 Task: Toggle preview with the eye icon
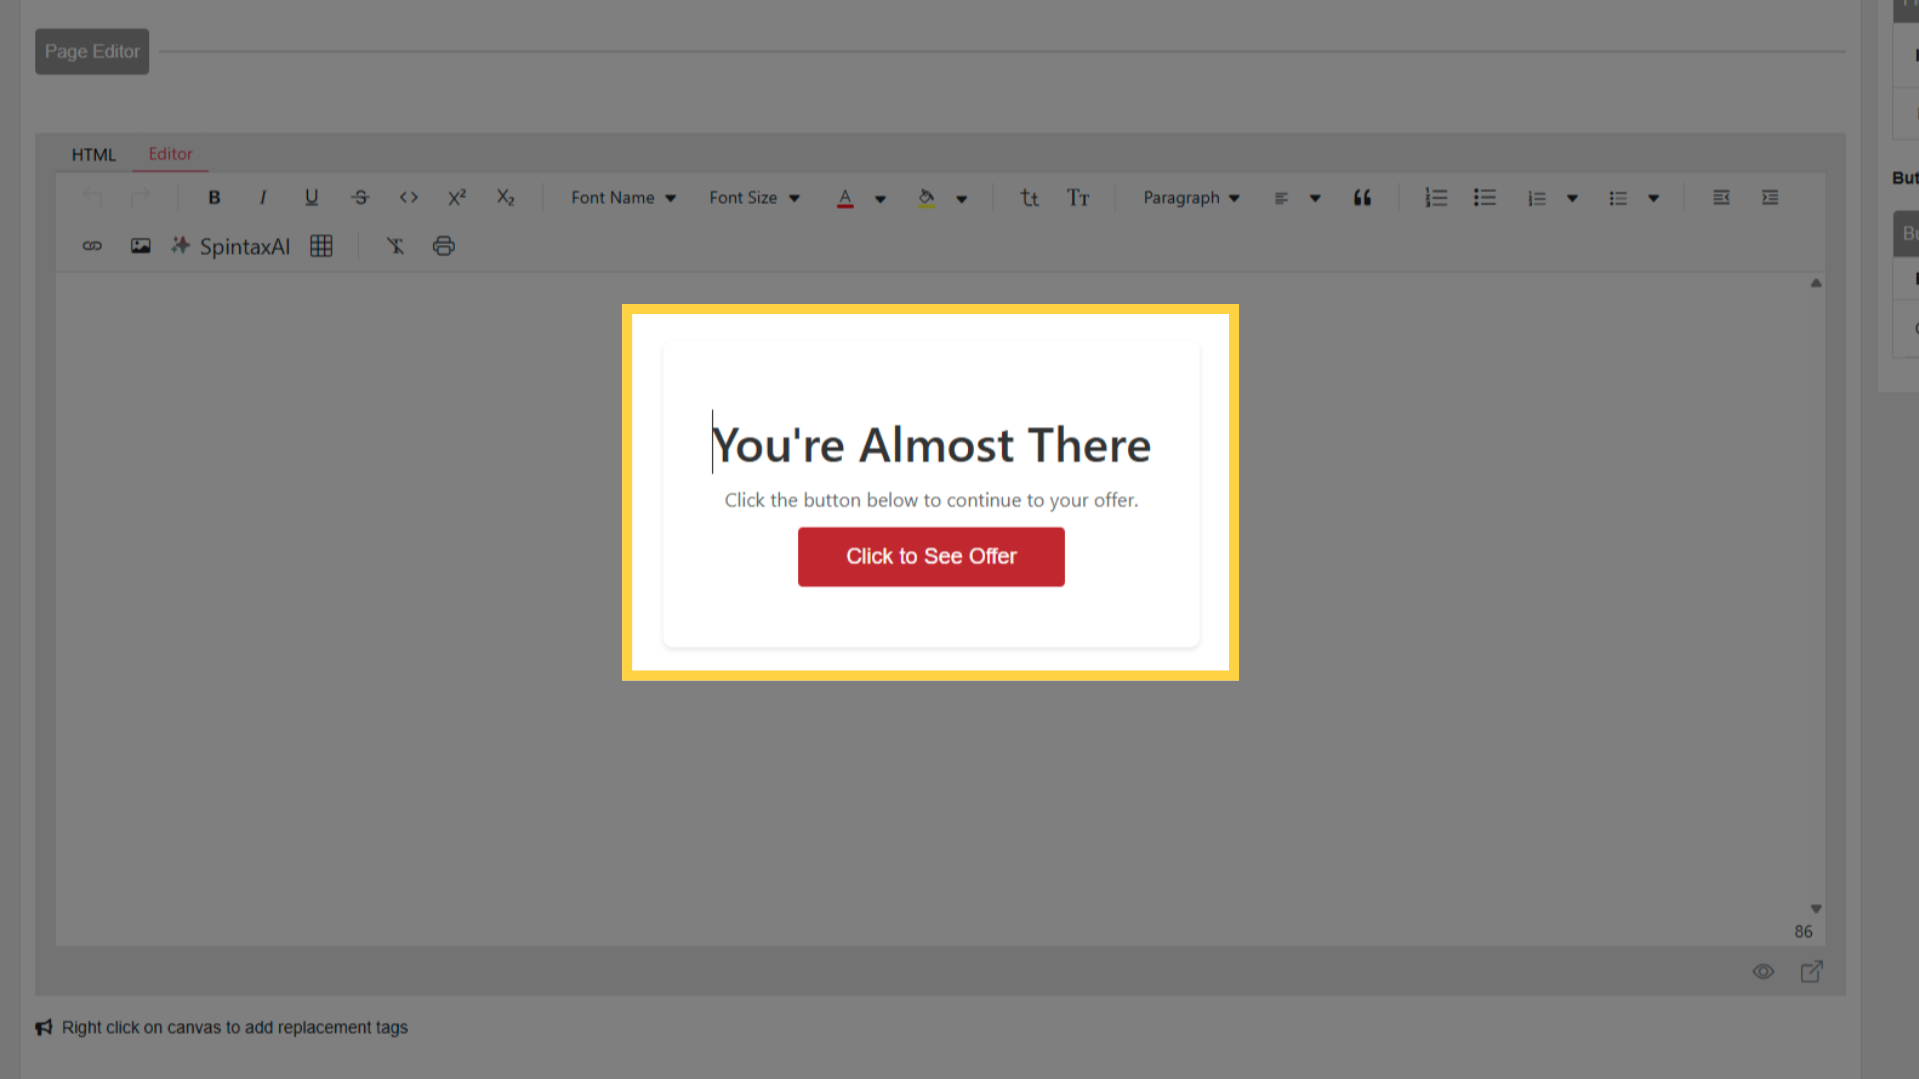pos(1763,972)
